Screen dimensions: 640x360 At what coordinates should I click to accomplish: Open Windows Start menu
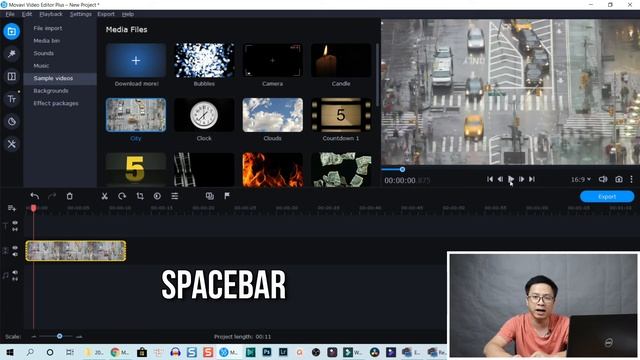coord(10,352)
